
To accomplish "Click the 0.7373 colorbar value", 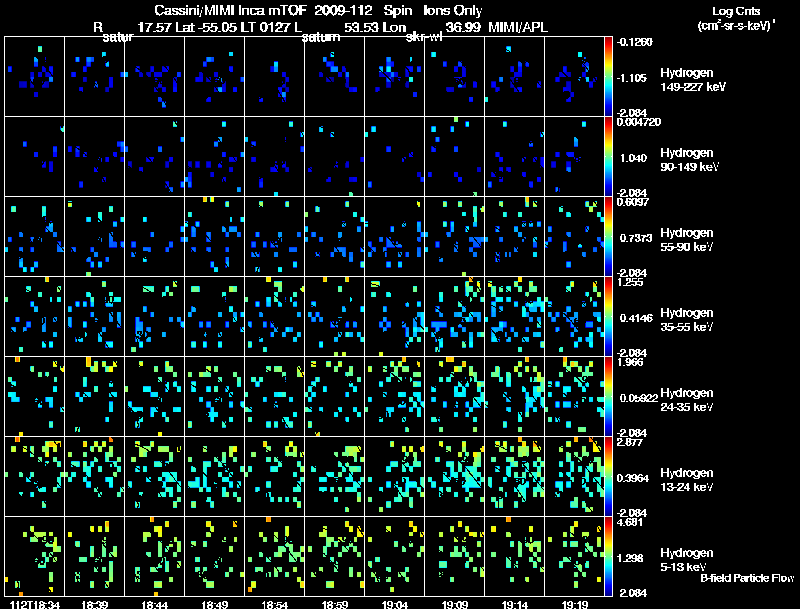I will (x=636, y=238).
